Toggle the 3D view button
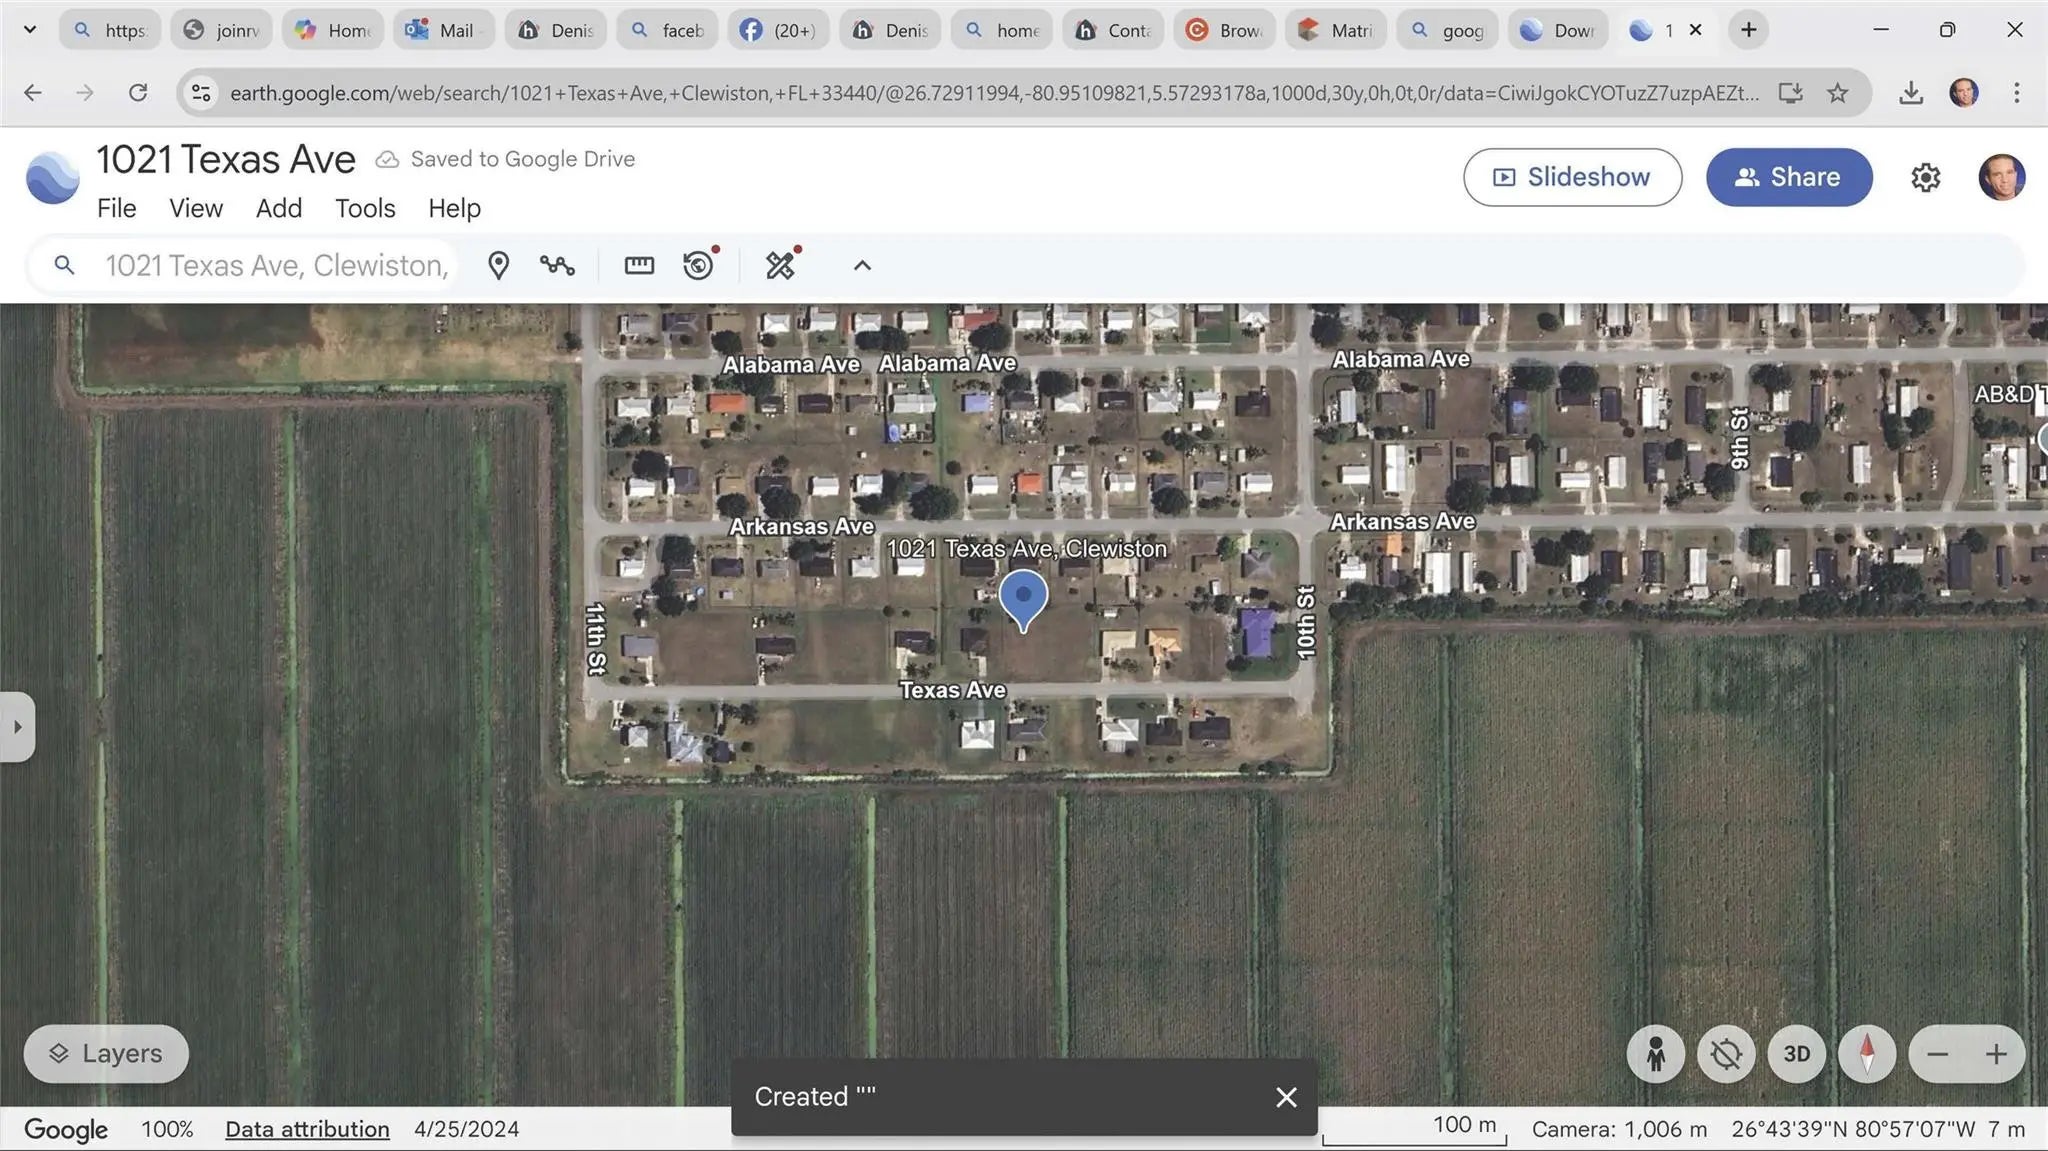The width and height of the screenshot is (2048, 1151). click(x=1796, y=1054)
